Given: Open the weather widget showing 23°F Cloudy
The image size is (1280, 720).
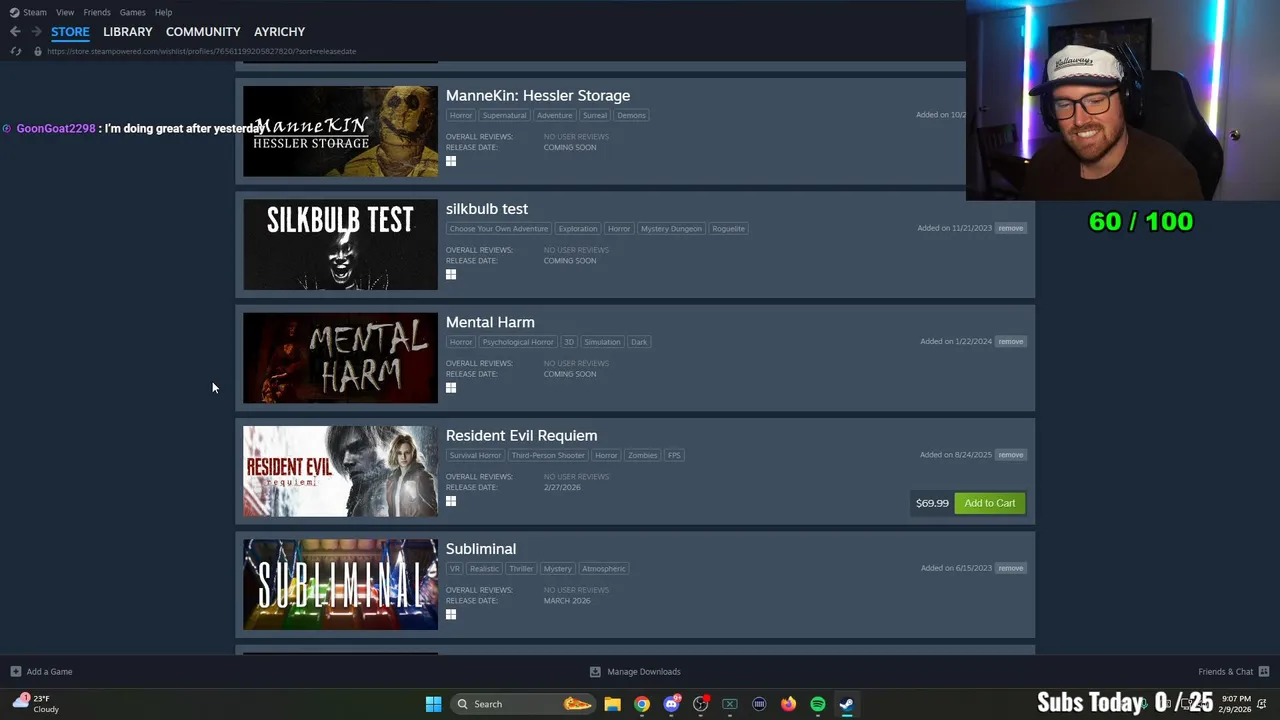Looking at the screenshot, I should pos(36,704).
